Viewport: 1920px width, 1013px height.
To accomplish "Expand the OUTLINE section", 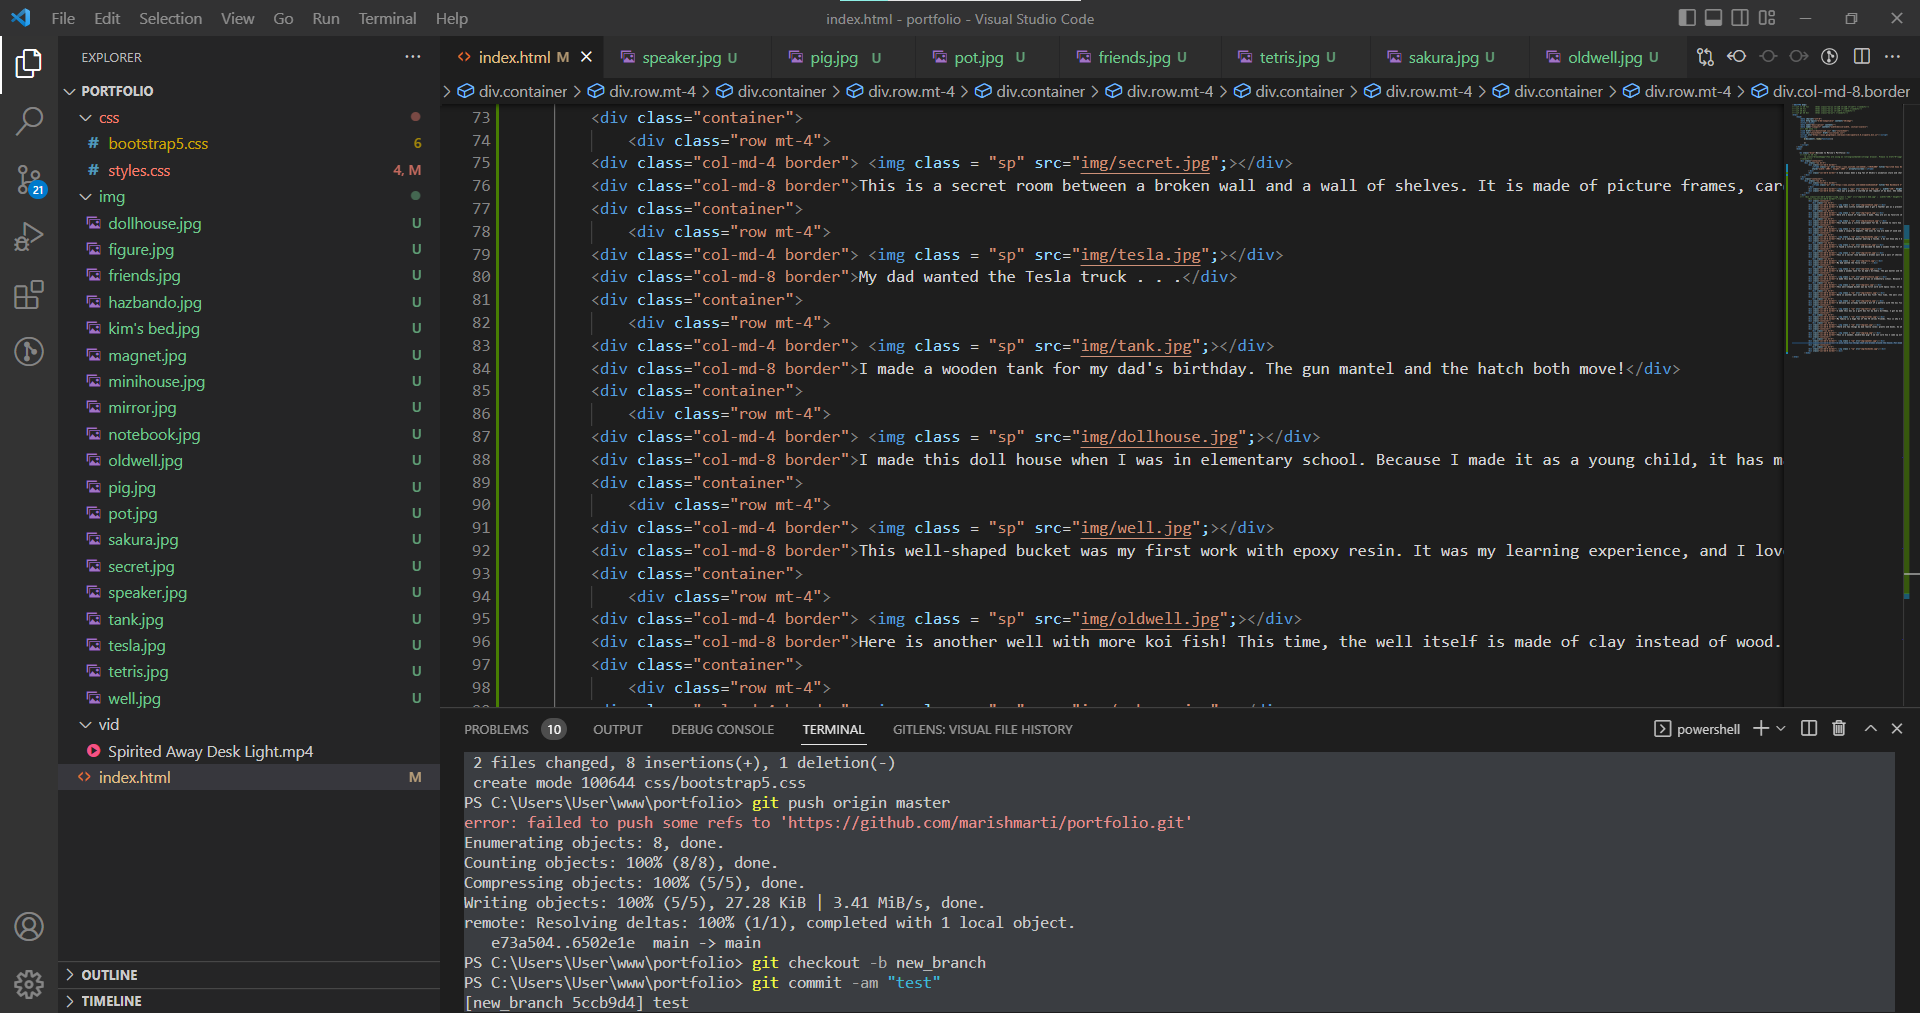I will [x=109, y=975].
